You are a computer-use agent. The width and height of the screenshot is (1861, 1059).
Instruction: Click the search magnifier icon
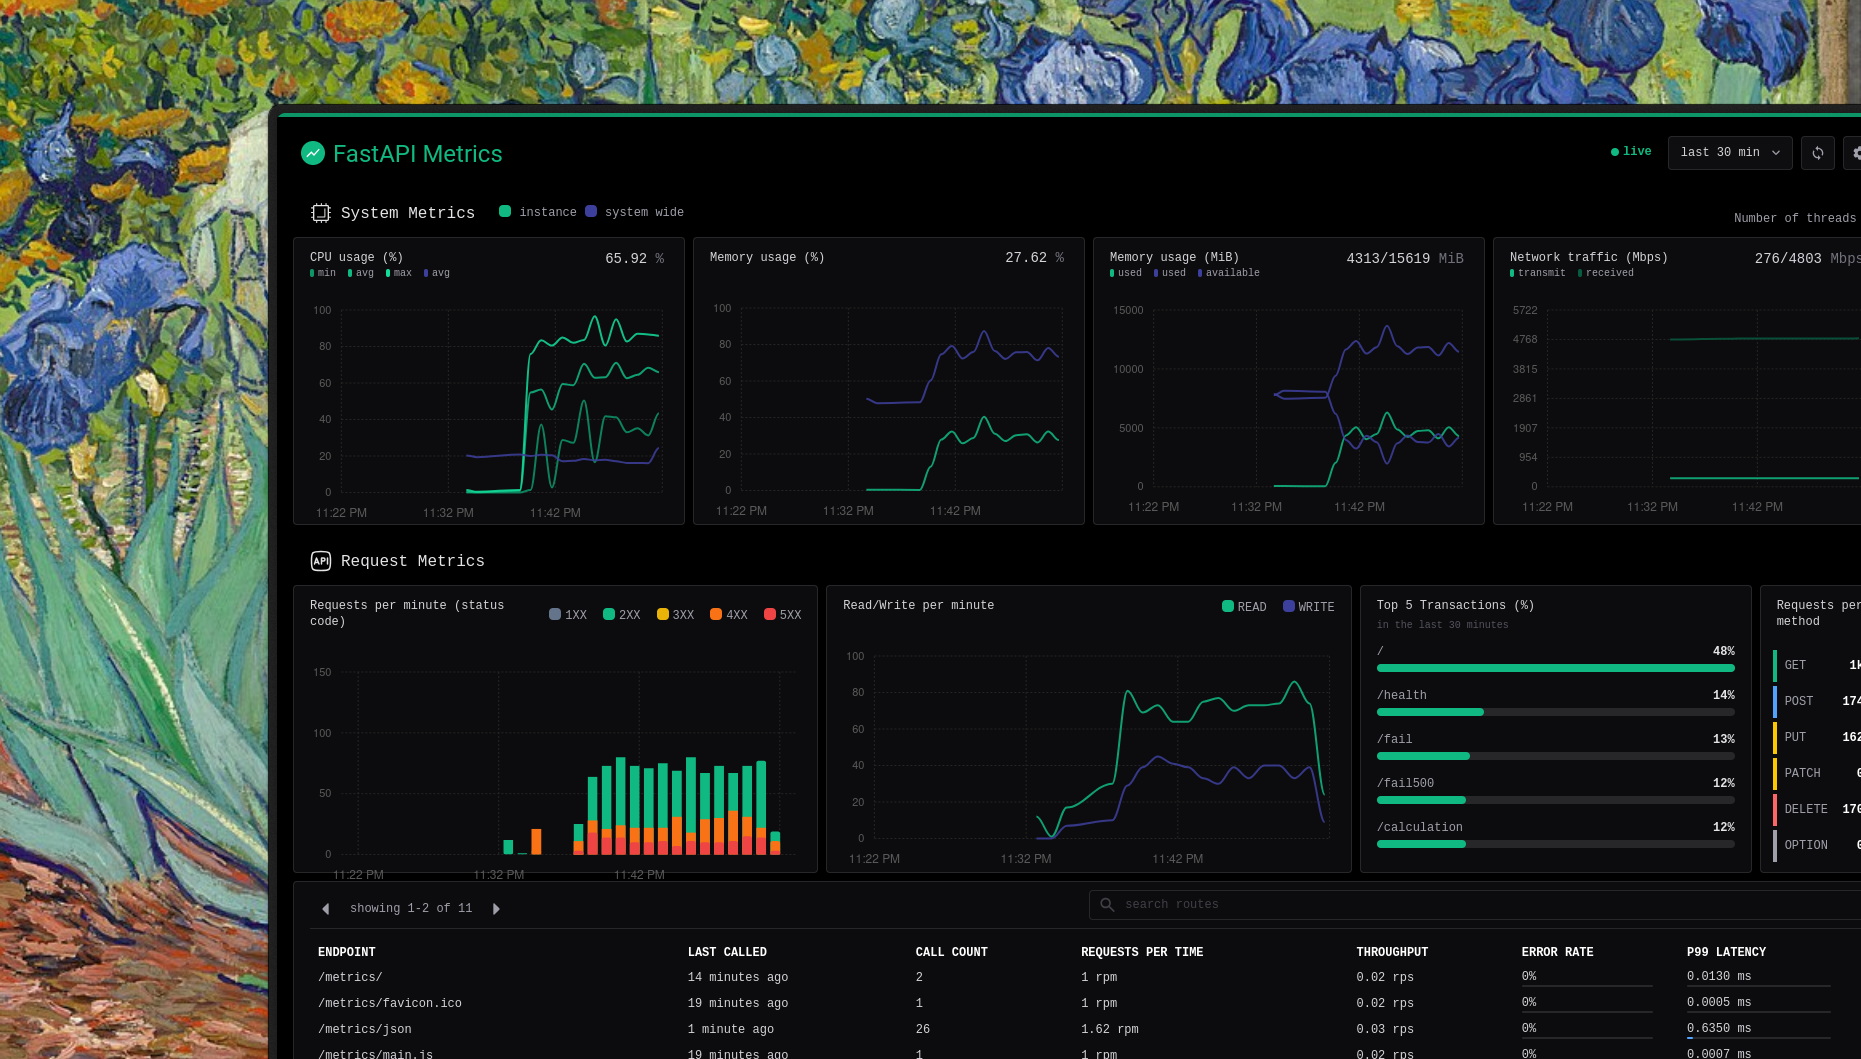click(x=1107, y=905)
